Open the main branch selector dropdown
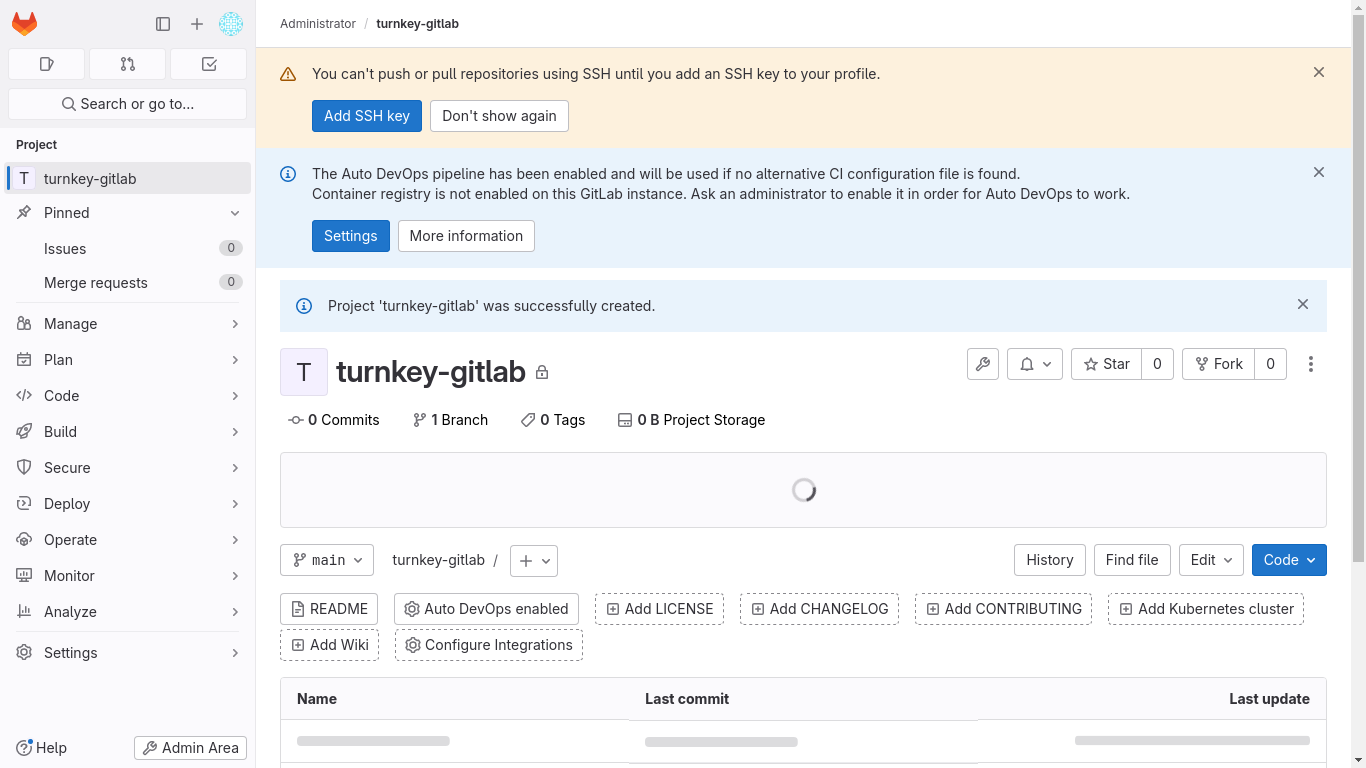The image size is (1366, 768). coord(327,560)
